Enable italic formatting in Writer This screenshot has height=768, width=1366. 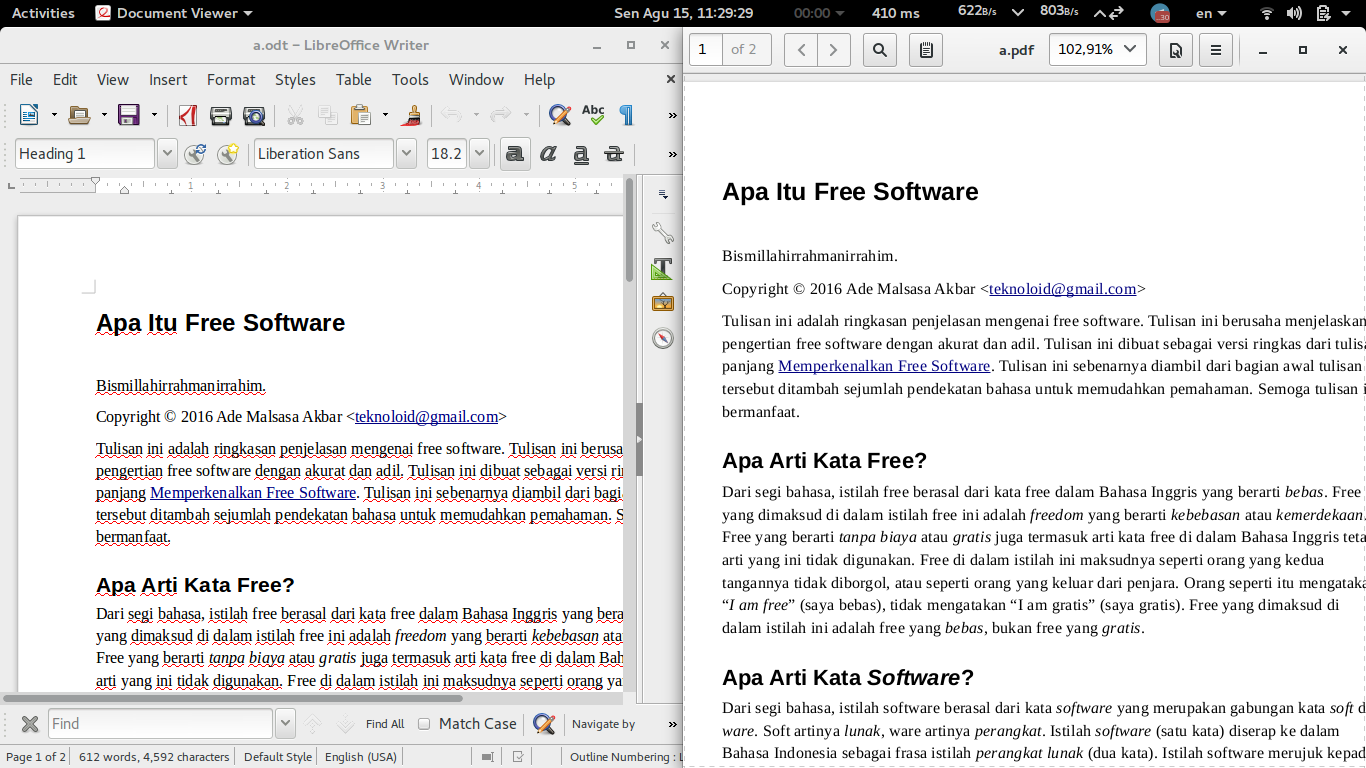click(x=547, y=153)
